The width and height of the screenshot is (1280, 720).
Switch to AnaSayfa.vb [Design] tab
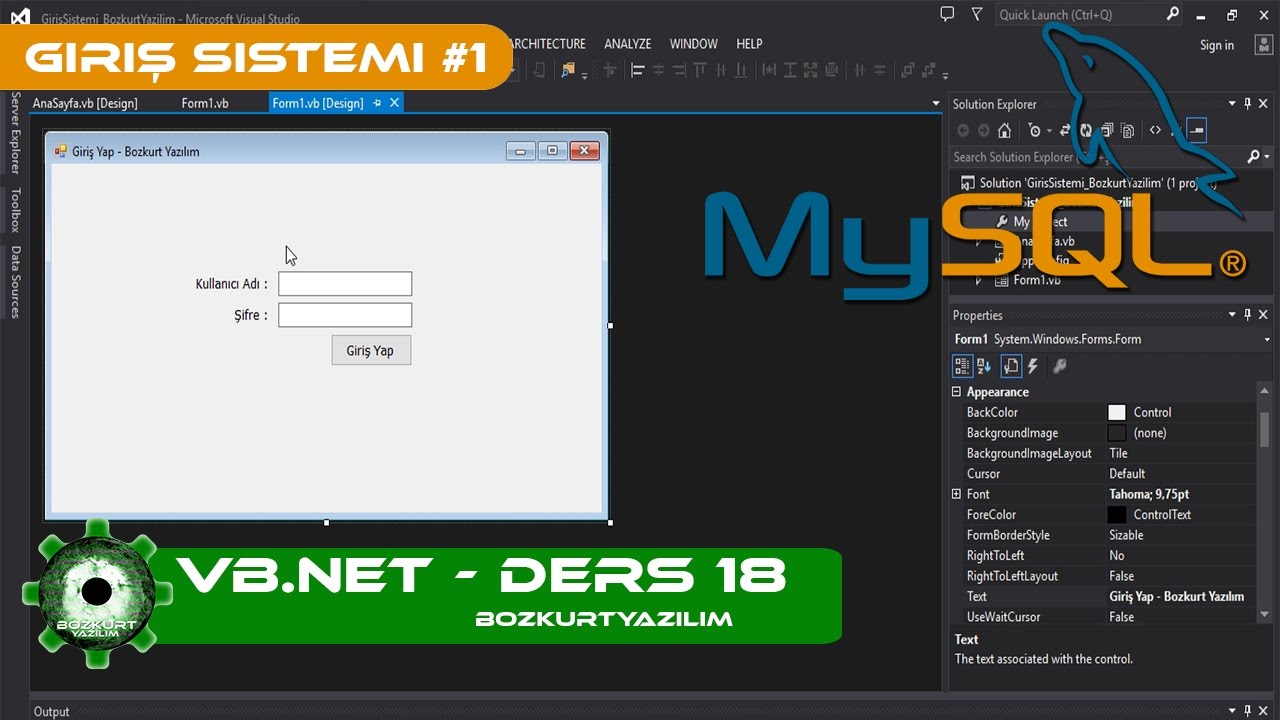(x=85, y=103)
